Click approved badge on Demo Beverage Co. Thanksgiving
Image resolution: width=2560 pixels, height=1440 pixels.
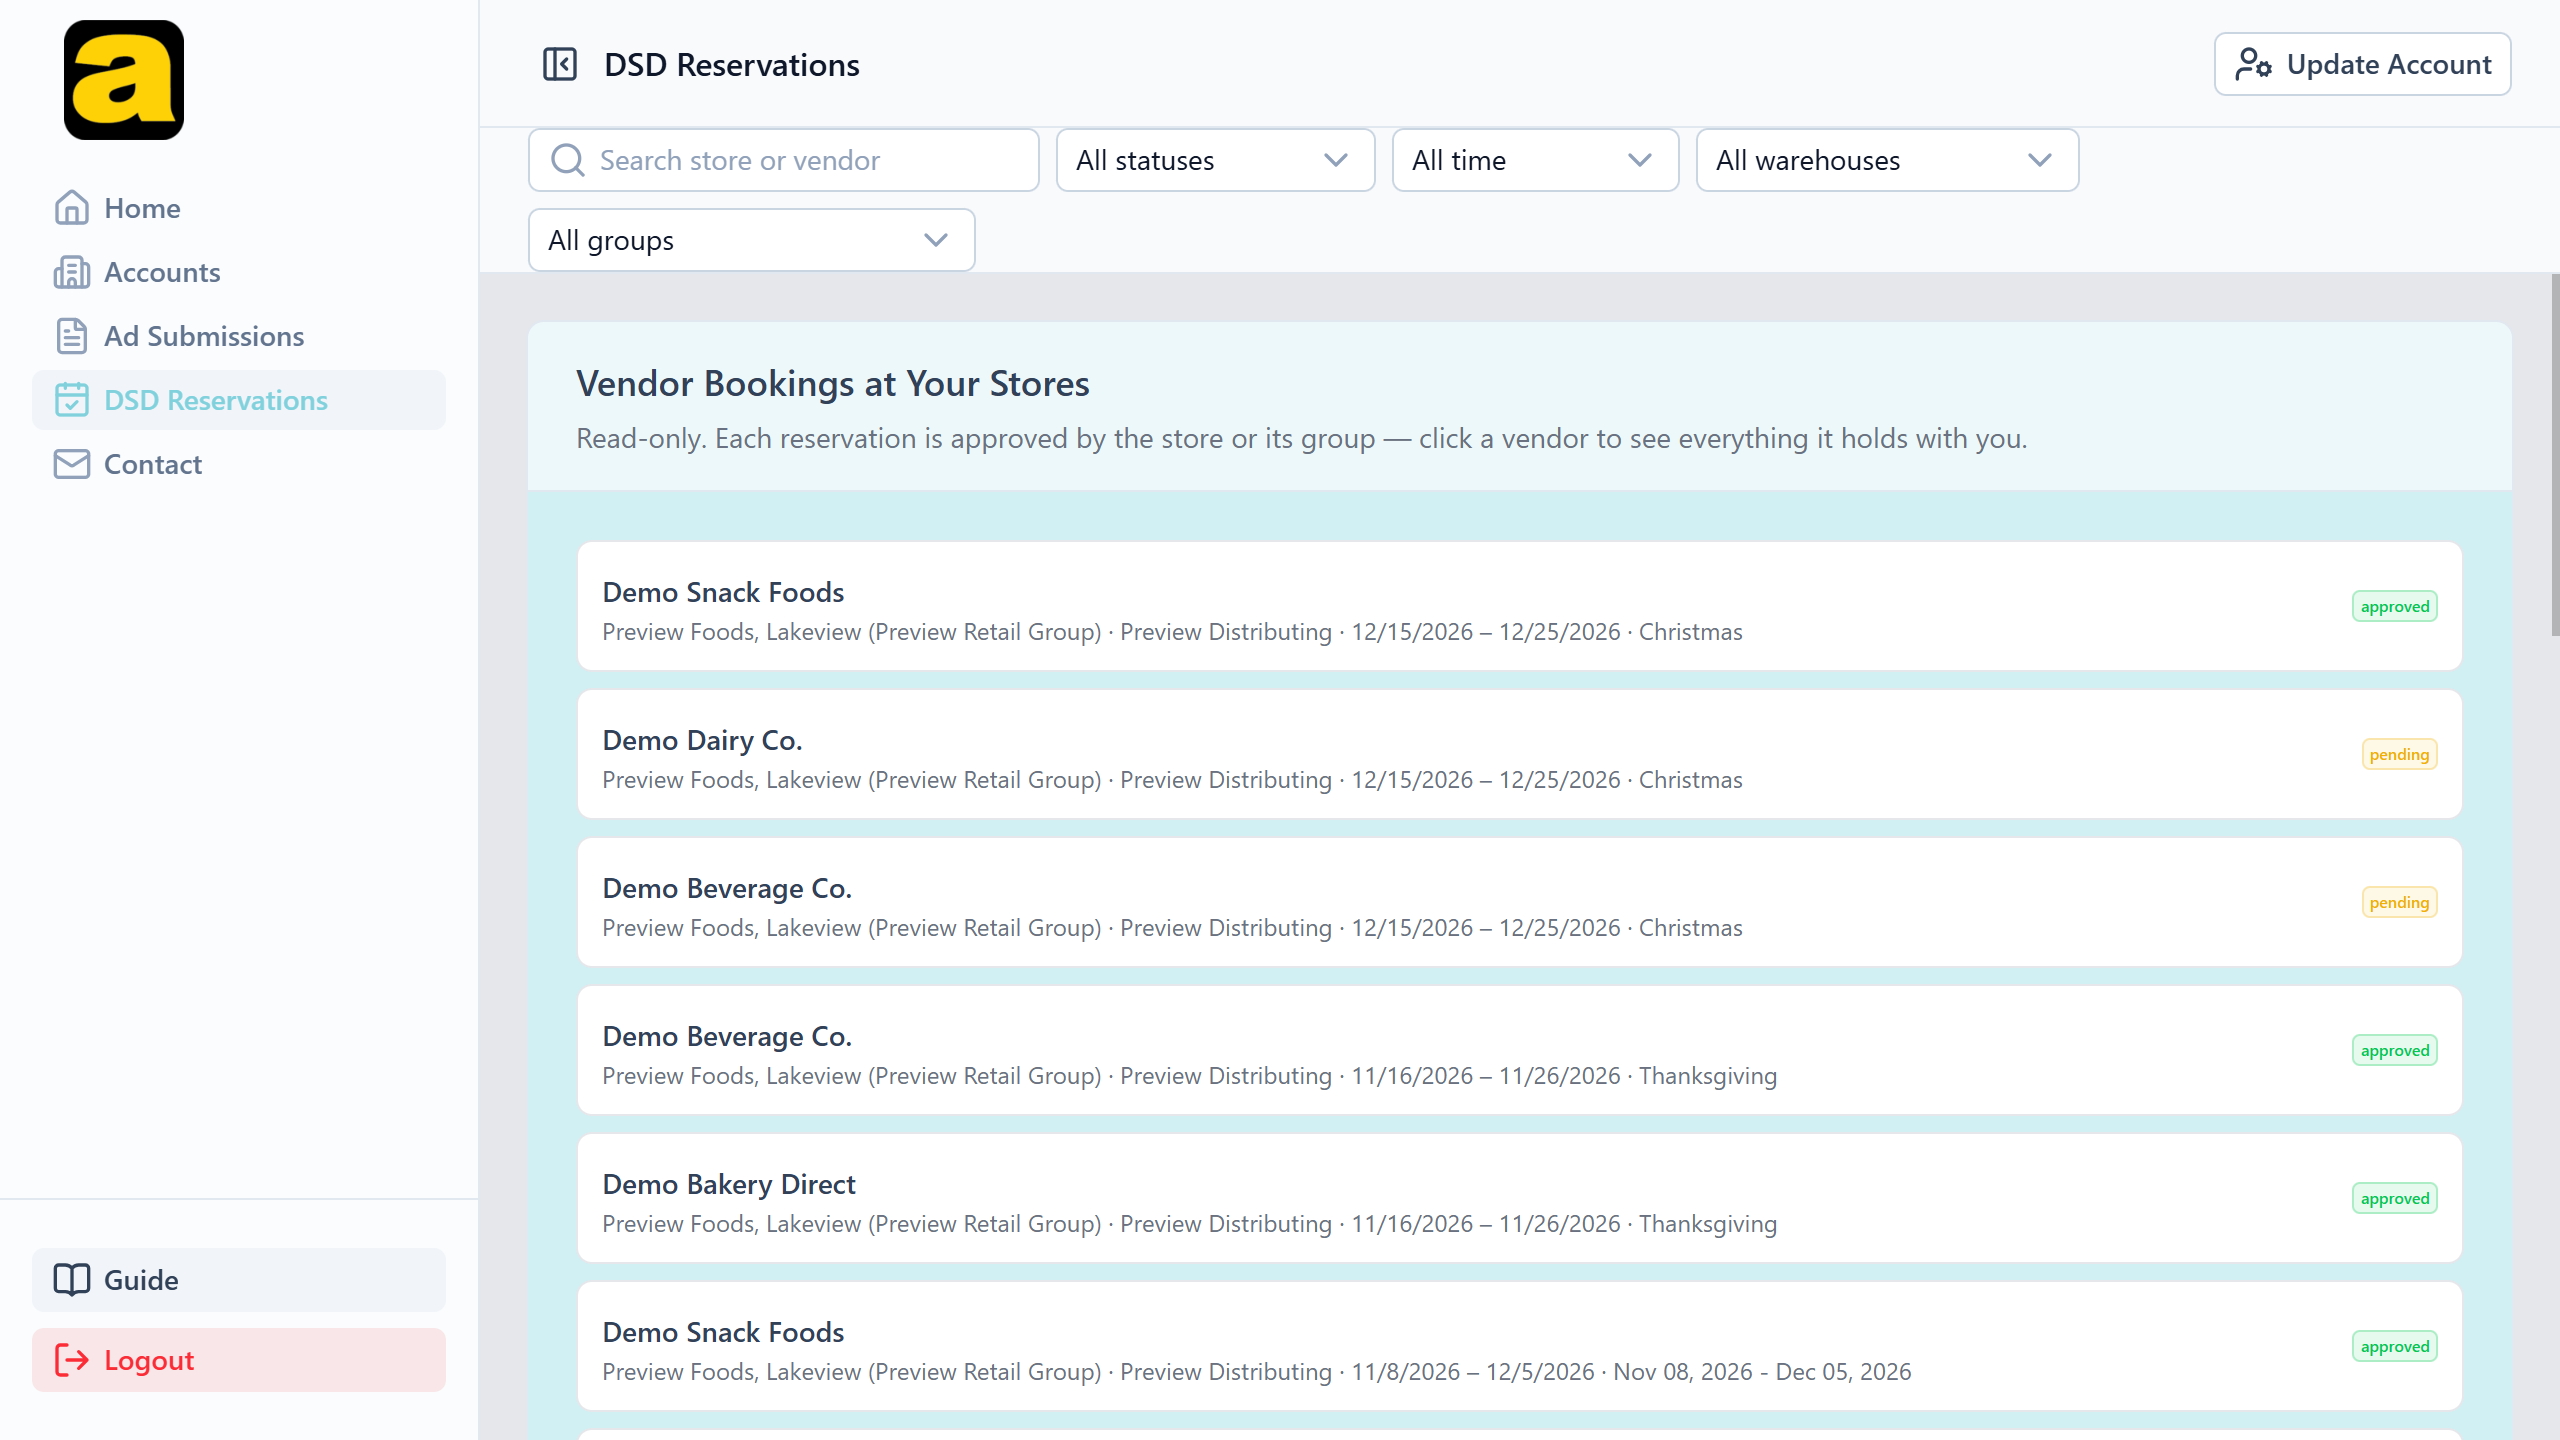[2395, 1050]
